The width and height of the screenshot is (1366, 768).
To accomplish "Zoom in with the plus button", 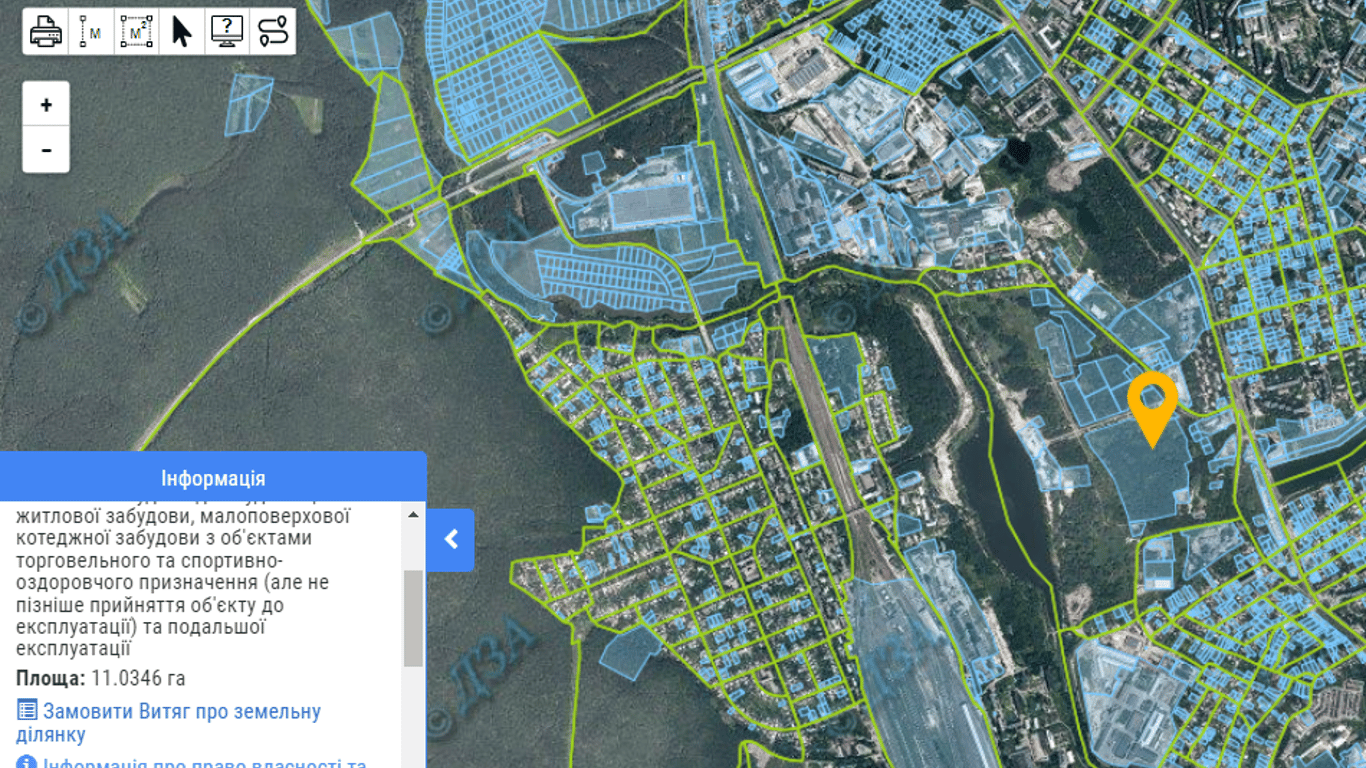I will (46, 105).
